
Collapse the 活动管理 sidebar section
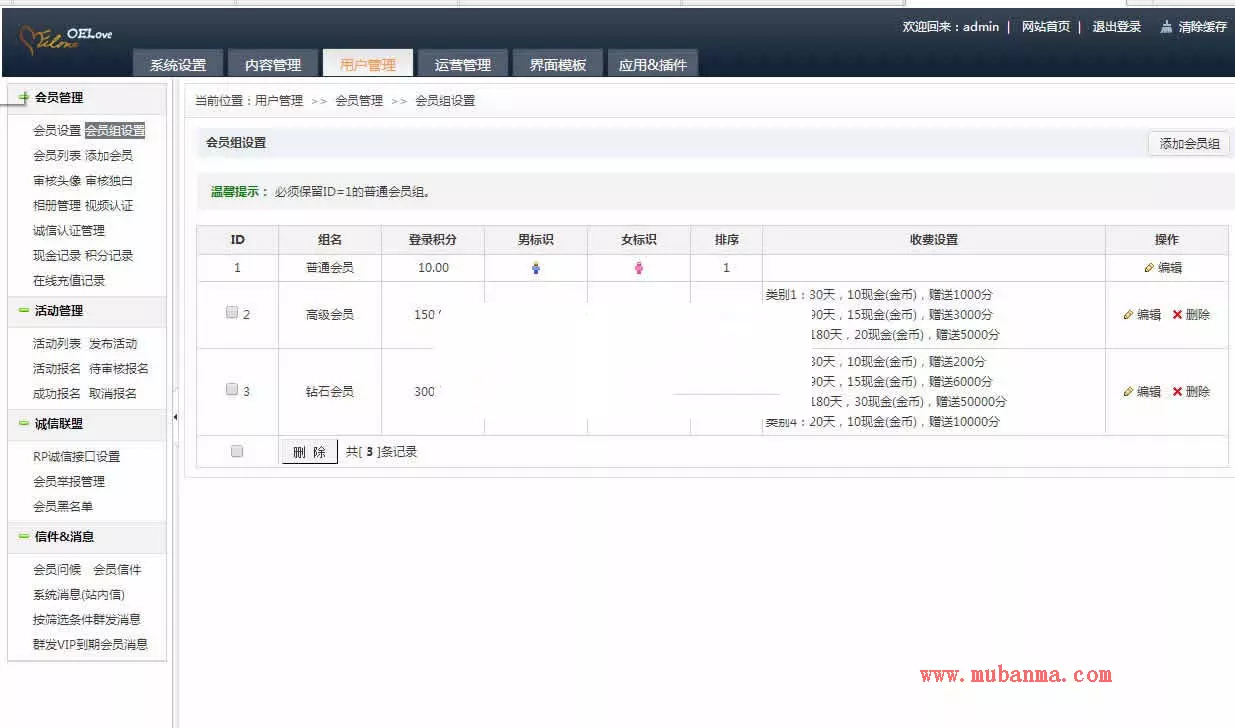pos(23,311)
